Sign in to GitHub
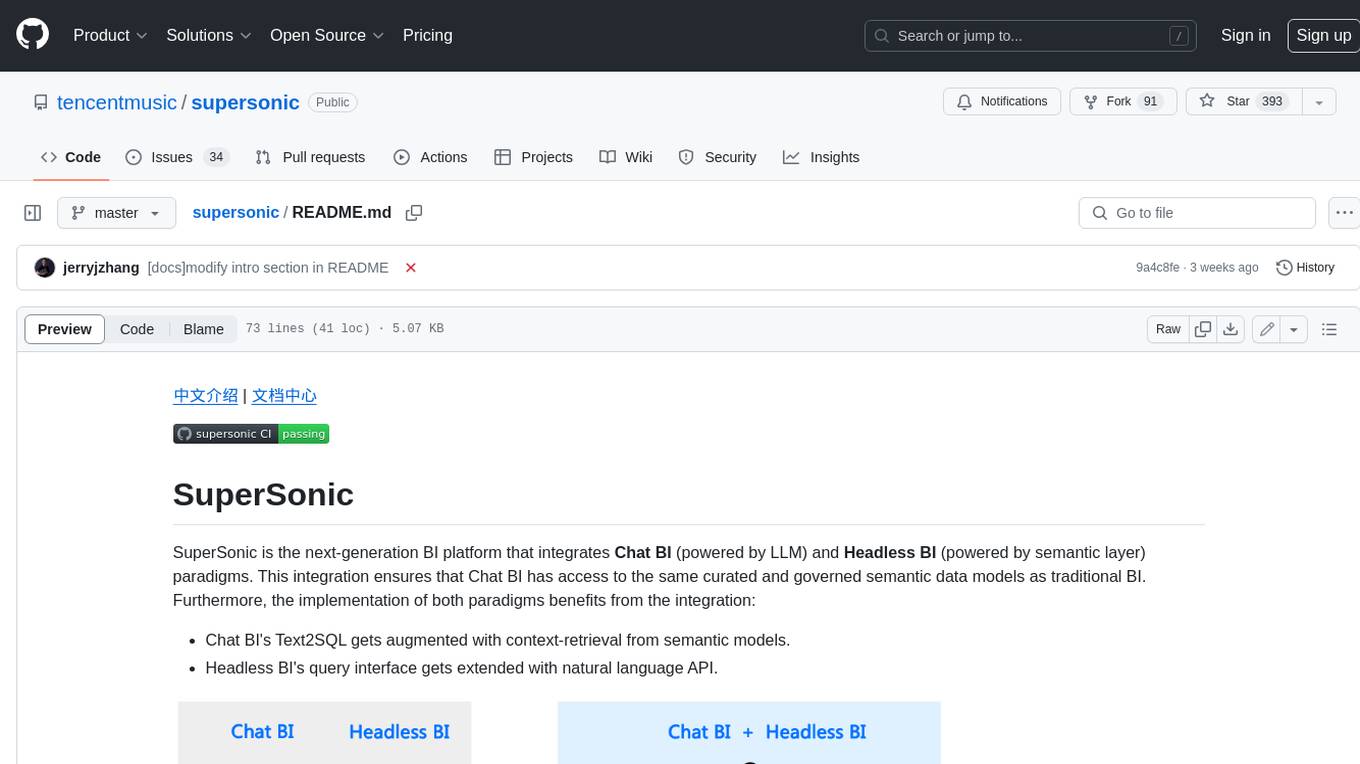 [1245, 35]
